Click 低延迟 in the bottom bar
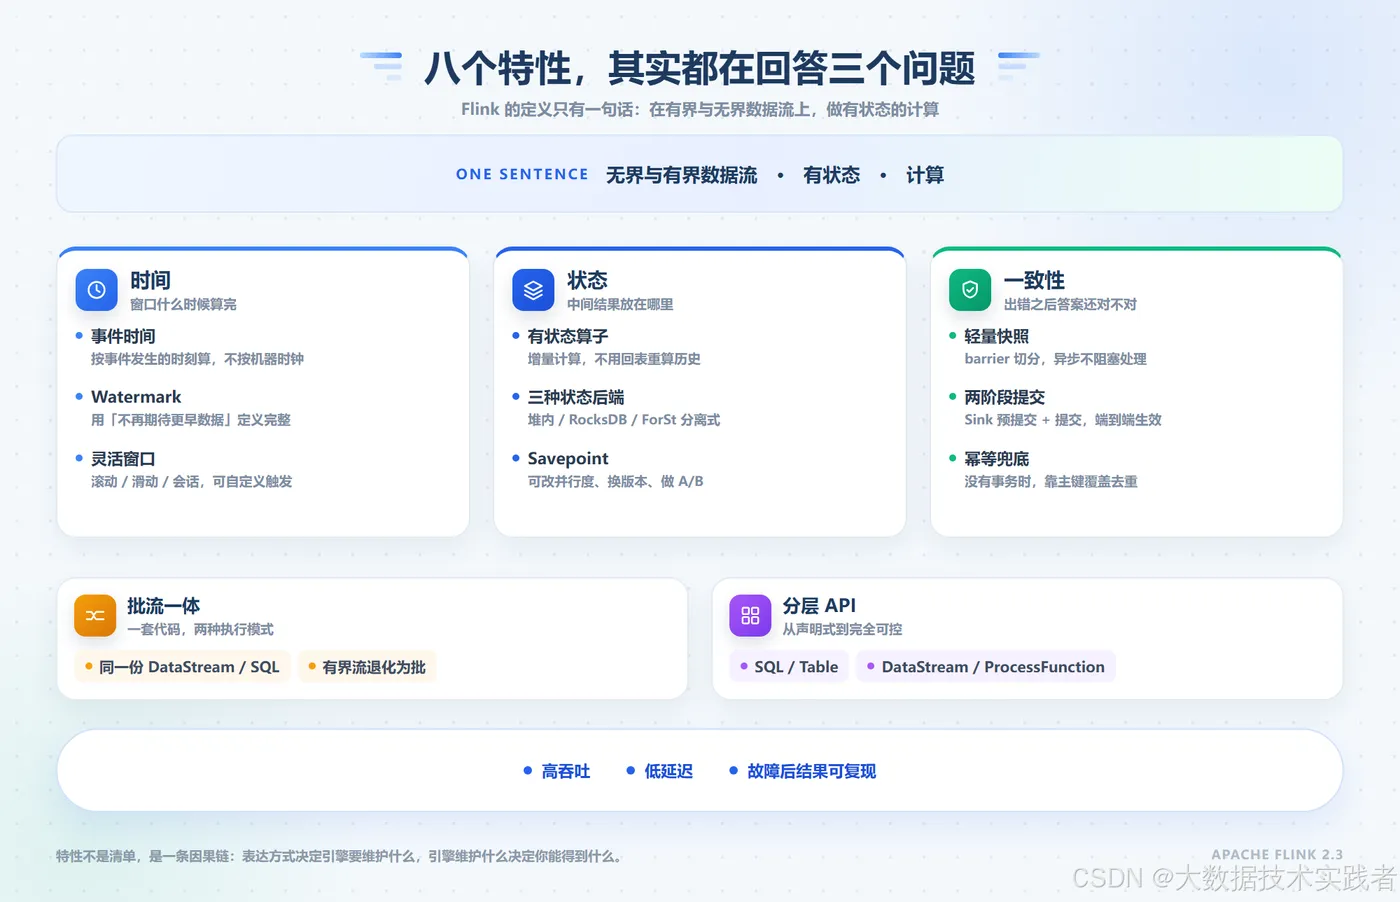The height and width of the screenshot is (902, 1400). [669, 771]
